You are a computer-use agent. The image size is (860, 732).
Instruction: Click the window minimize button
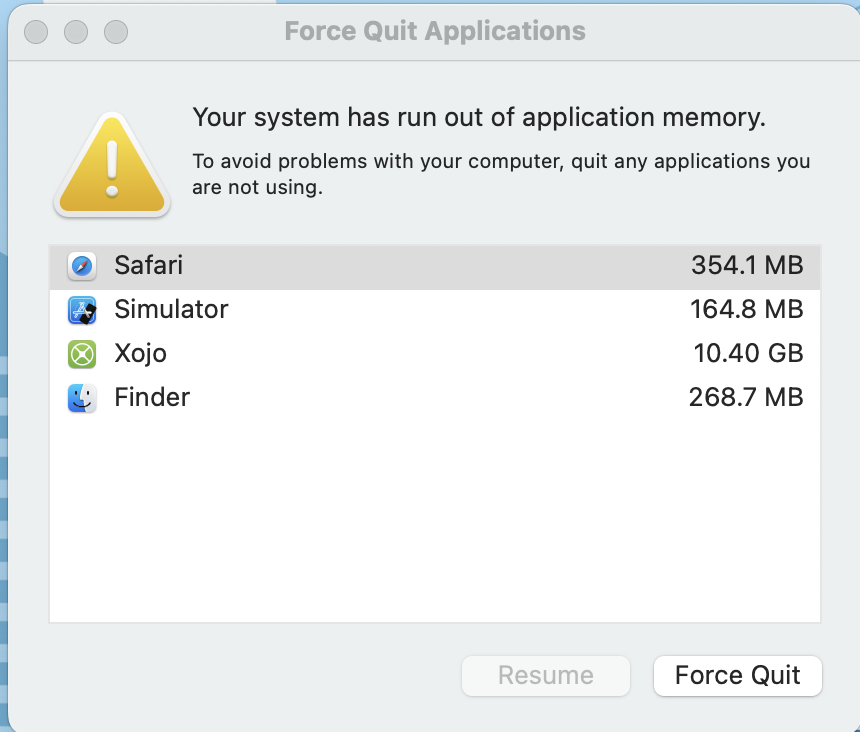(x=76, y=31)
